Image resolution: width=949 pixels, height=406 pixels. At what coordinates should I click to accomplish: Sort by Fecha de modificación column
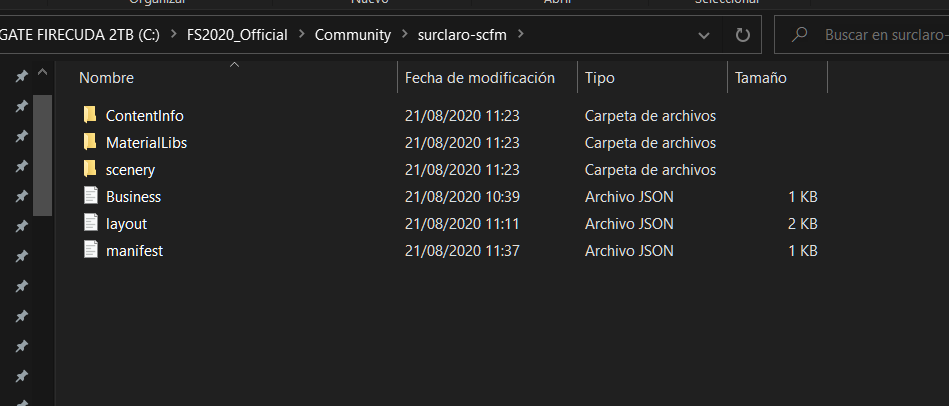(479, 77)
